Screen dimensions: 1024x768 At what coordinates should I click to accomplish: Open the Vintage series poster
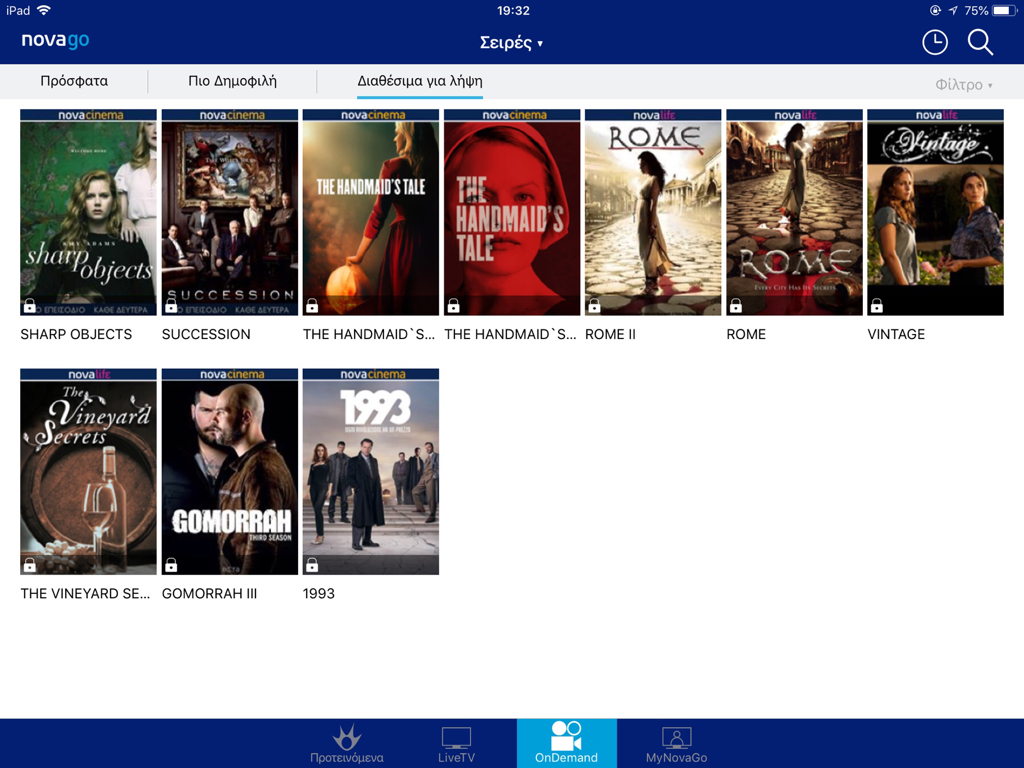tap(935, 212)
